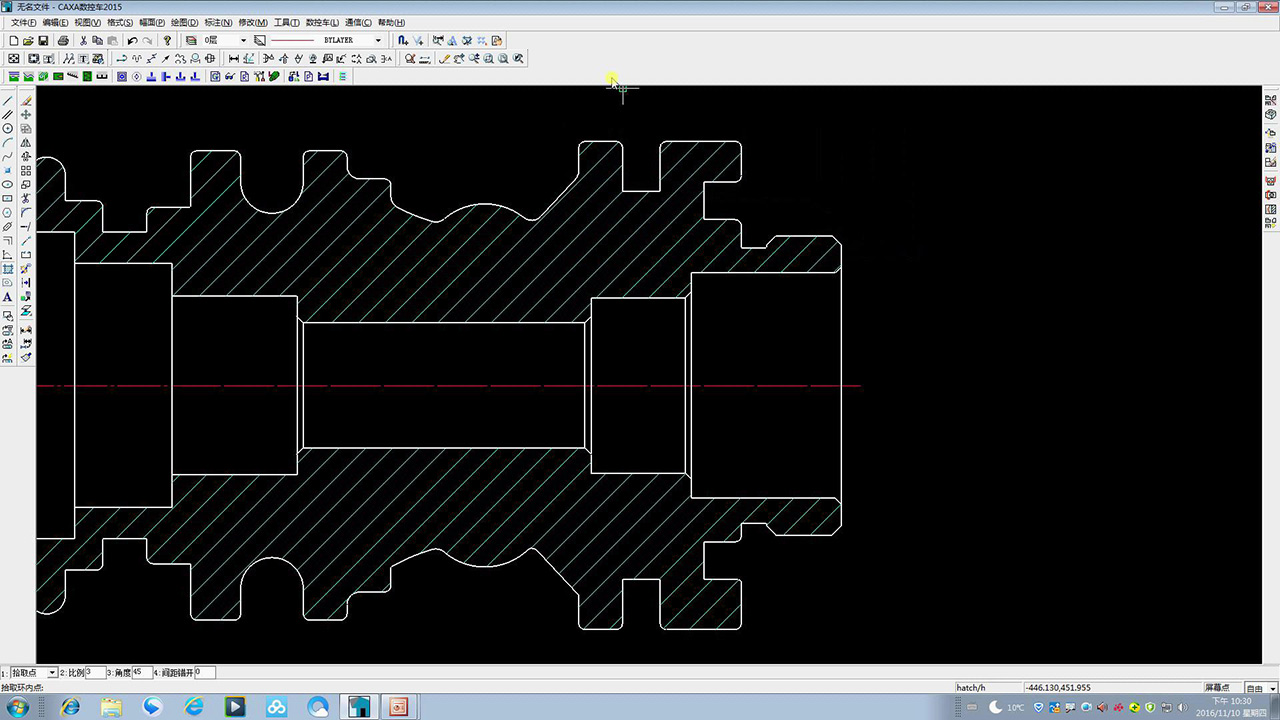1280x720 pixels.
Task: Select the Hatch fill tool
Action: click(8, 269)
